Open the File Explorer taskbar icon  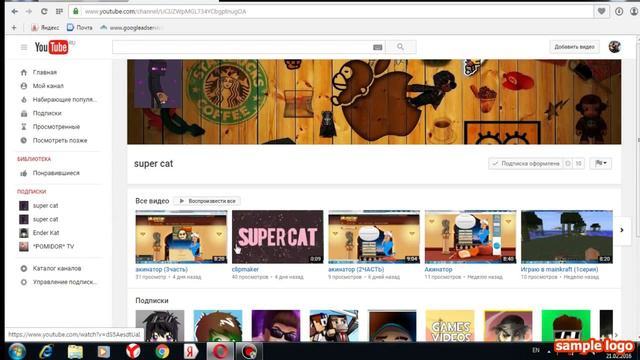tap(75, 351)
